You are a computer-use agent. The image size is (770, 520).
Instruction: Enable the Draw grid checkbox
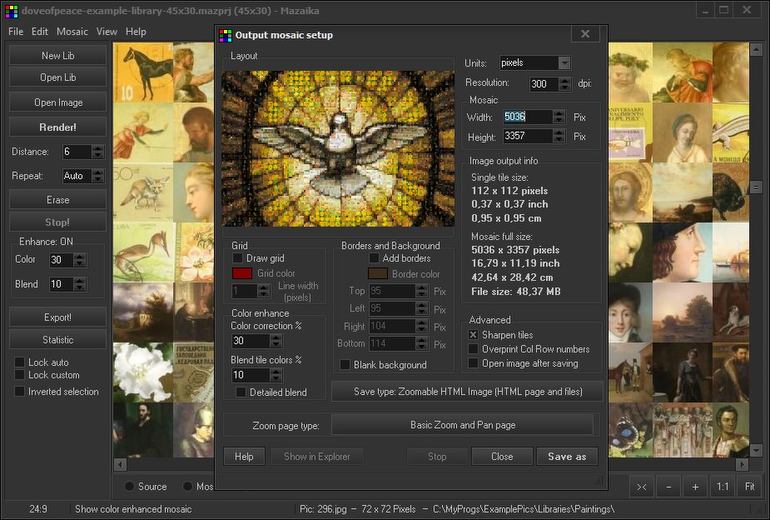[x=238, y=258]
